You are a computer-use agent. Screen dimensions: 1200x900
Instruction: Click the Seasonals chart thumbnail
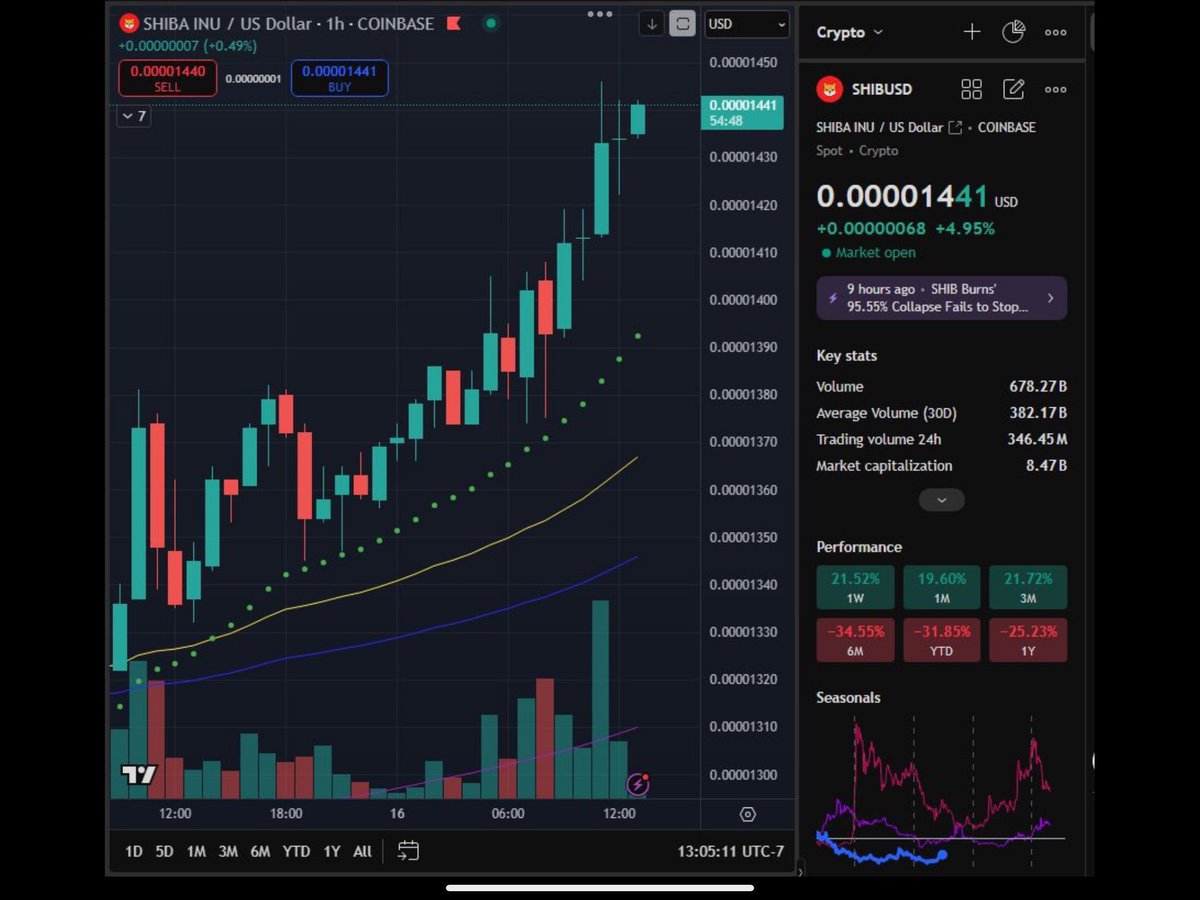(941, 790)
